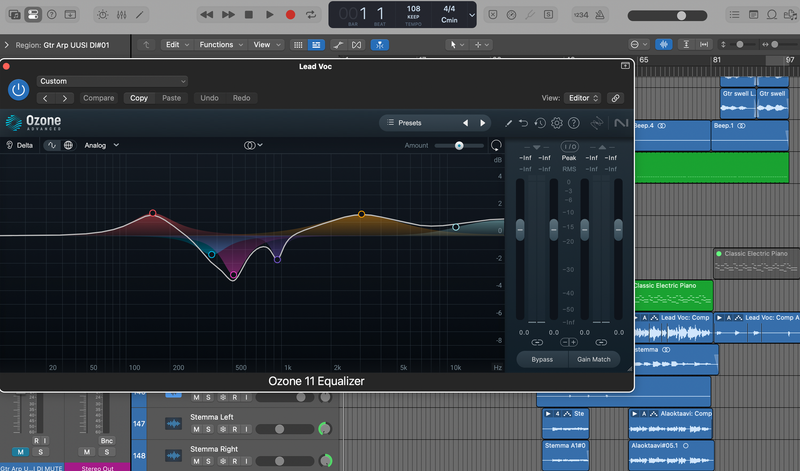Click the Rewind transport button

coord(207,15)
